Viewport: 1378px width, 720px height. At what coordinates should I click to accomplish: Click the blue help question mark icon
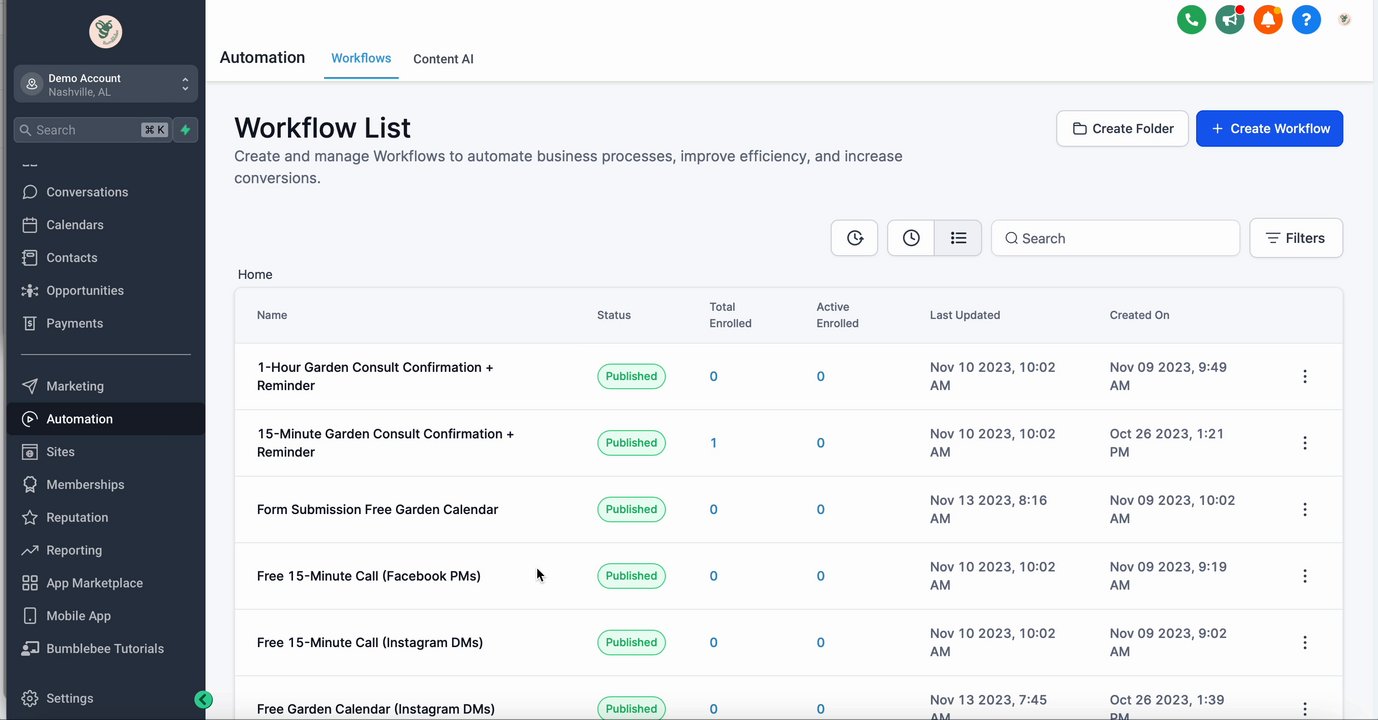[1306, 19]
